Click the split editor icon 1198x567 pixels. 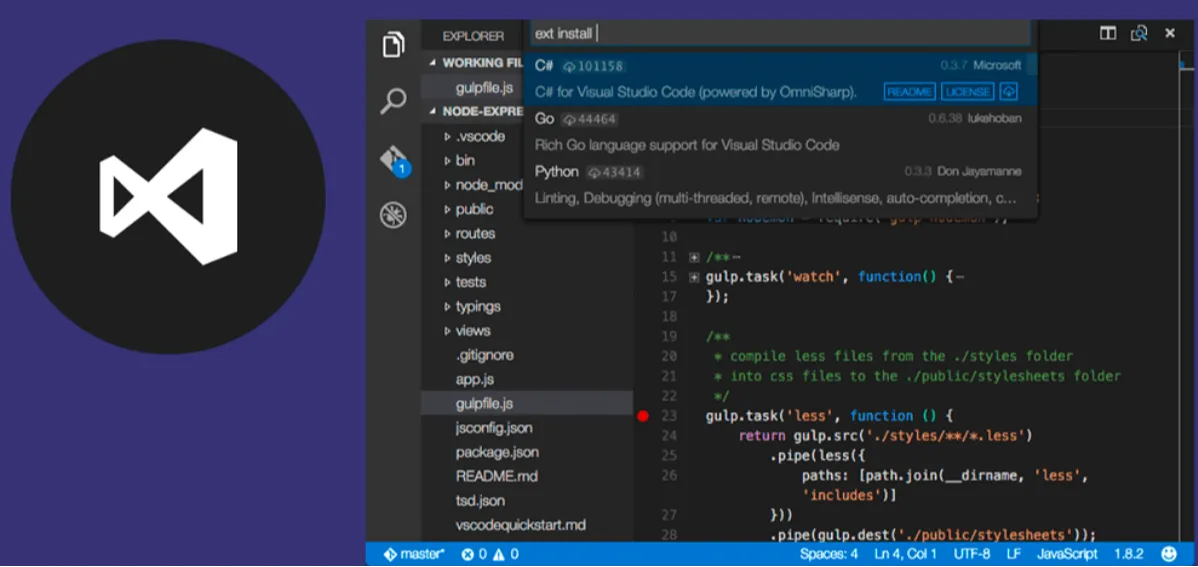coord(1107,33)
